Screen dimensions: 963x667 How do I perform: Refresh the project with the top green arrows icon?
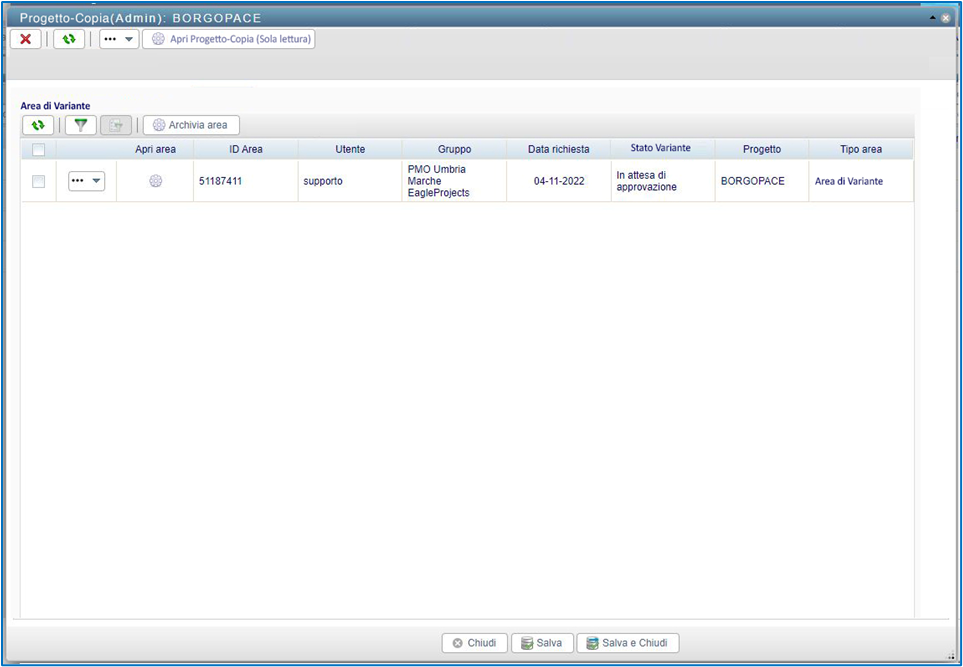point(69,39)
